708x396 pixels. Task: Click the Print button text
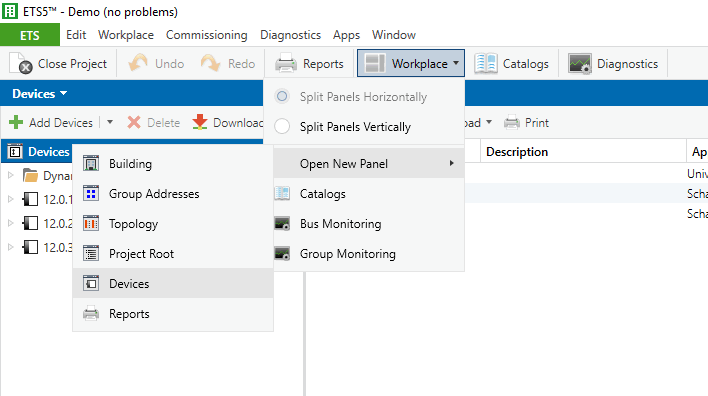(537, 122)
